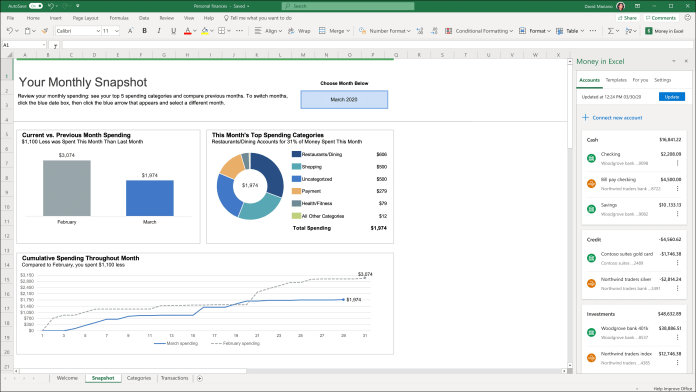Click the Update button
Screen dimensions: 696x392
(672, 97)
